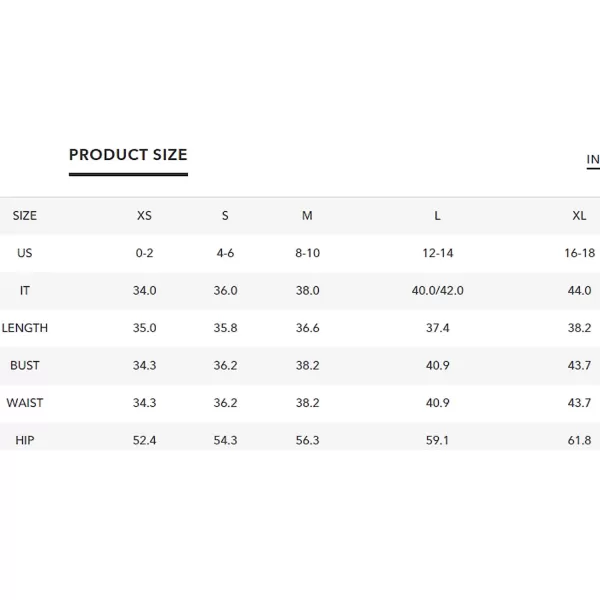The width and height of the screenshot is (600, 600).
Task: Click US size 16-18 cell
Action: click(x=579, y=253)
